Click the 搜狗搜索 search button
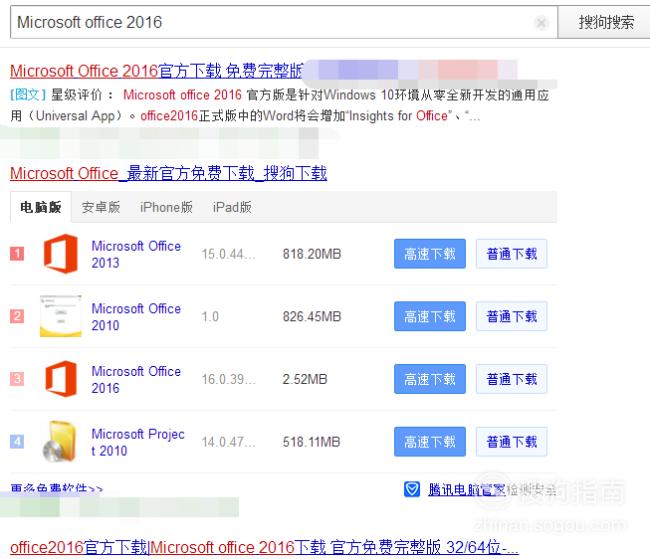This screenshot has width=650, height=559. click(x=605, y=22)
